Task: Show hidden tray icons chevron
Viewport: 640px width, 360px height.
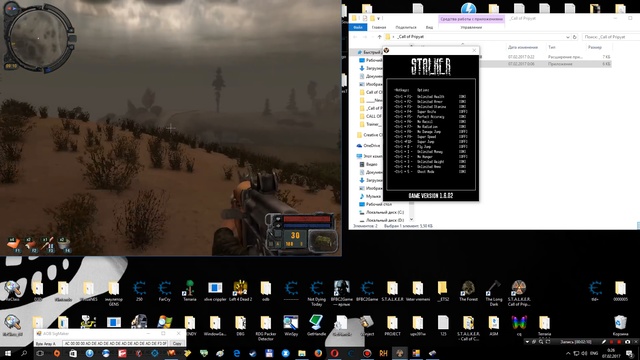Action: [x=568, y=353]
